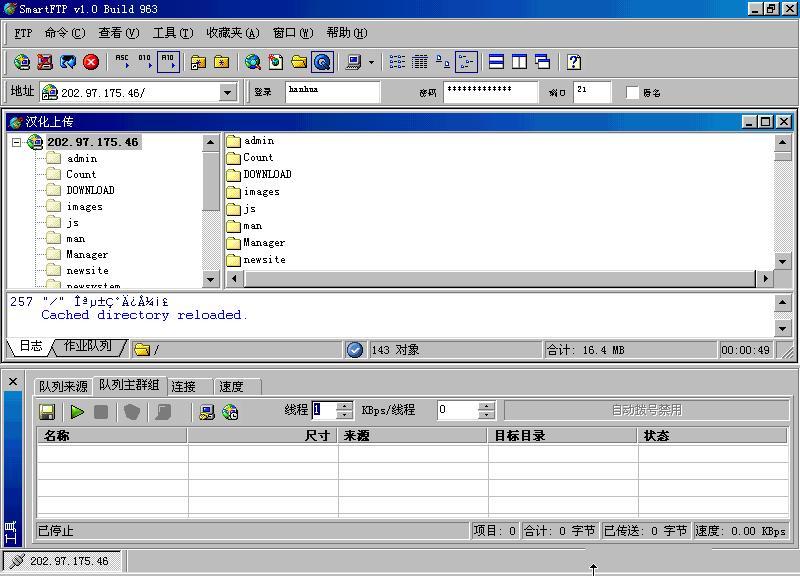800x576 pixels.
Task: Click the masked password field
Action: coord(490,92)
